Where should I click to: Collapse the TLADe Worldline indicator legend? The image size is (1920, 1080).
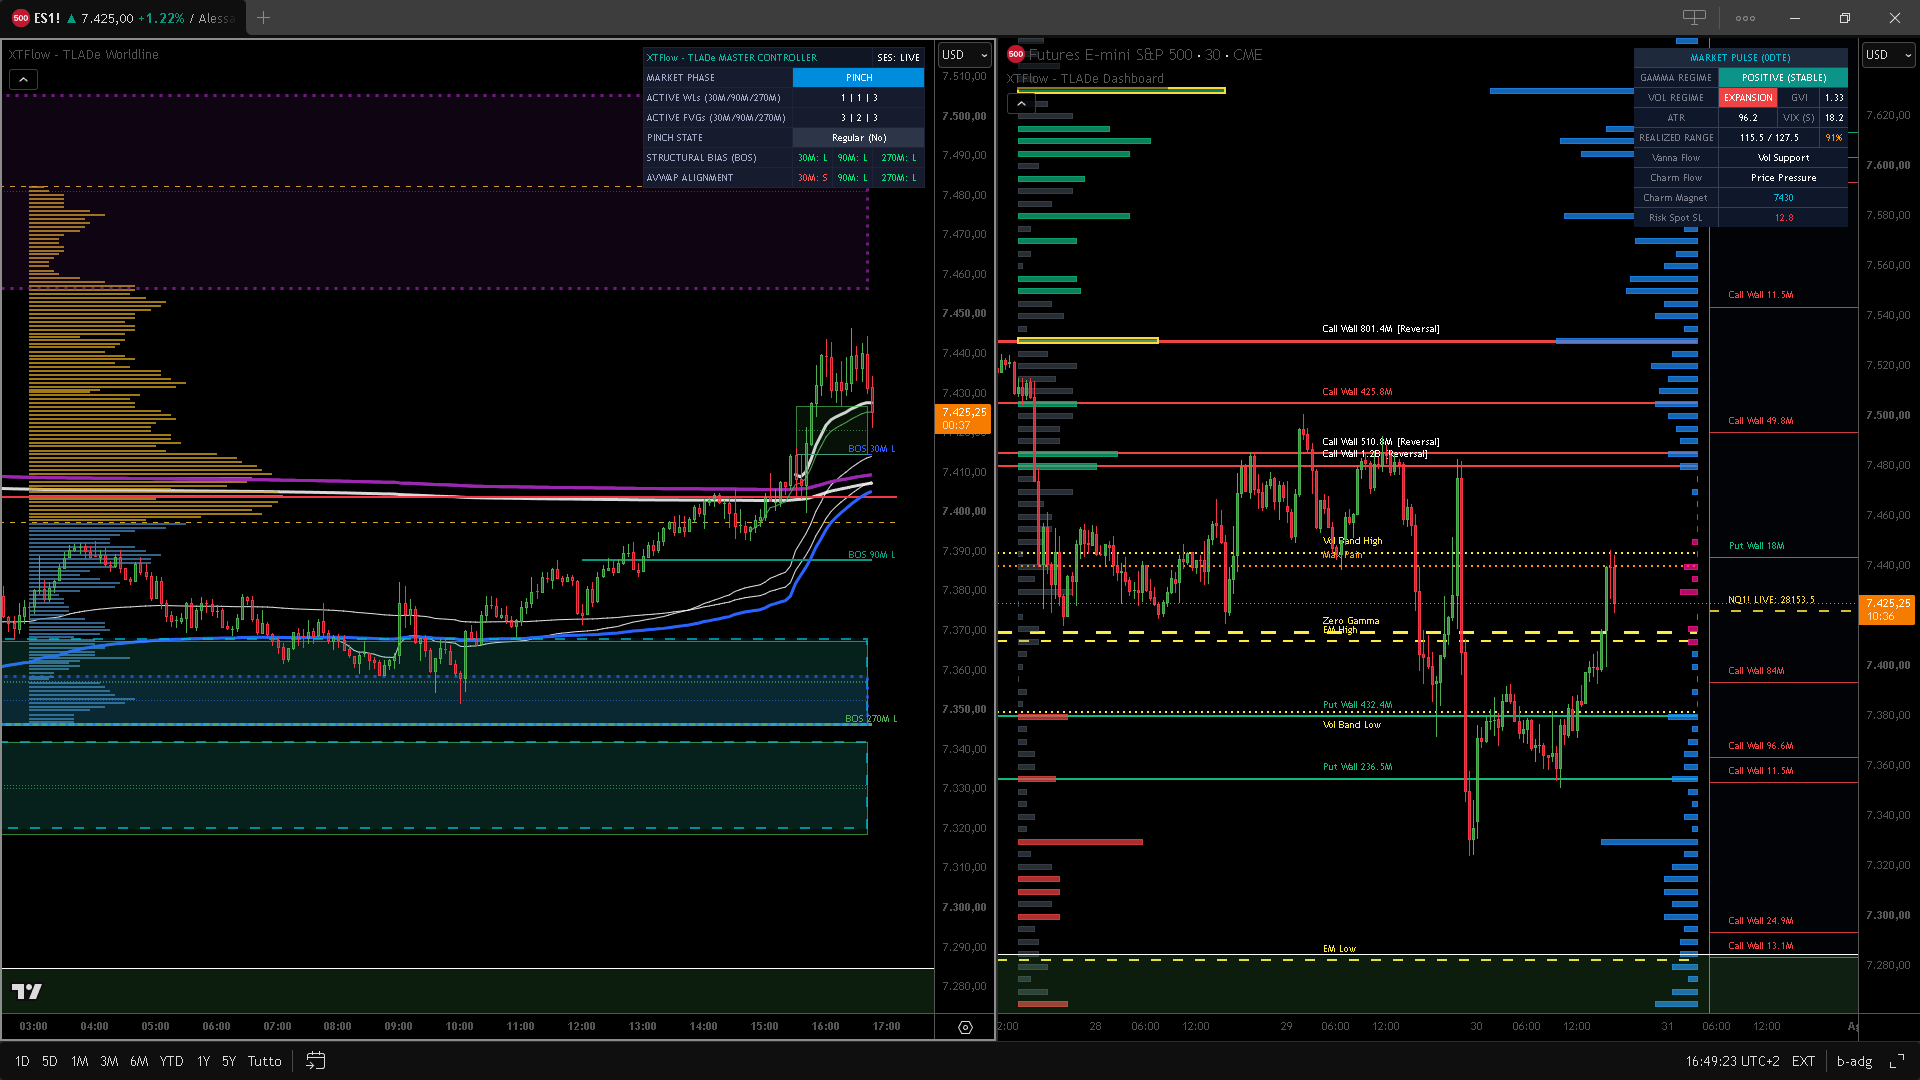click(x=23, y=79)
